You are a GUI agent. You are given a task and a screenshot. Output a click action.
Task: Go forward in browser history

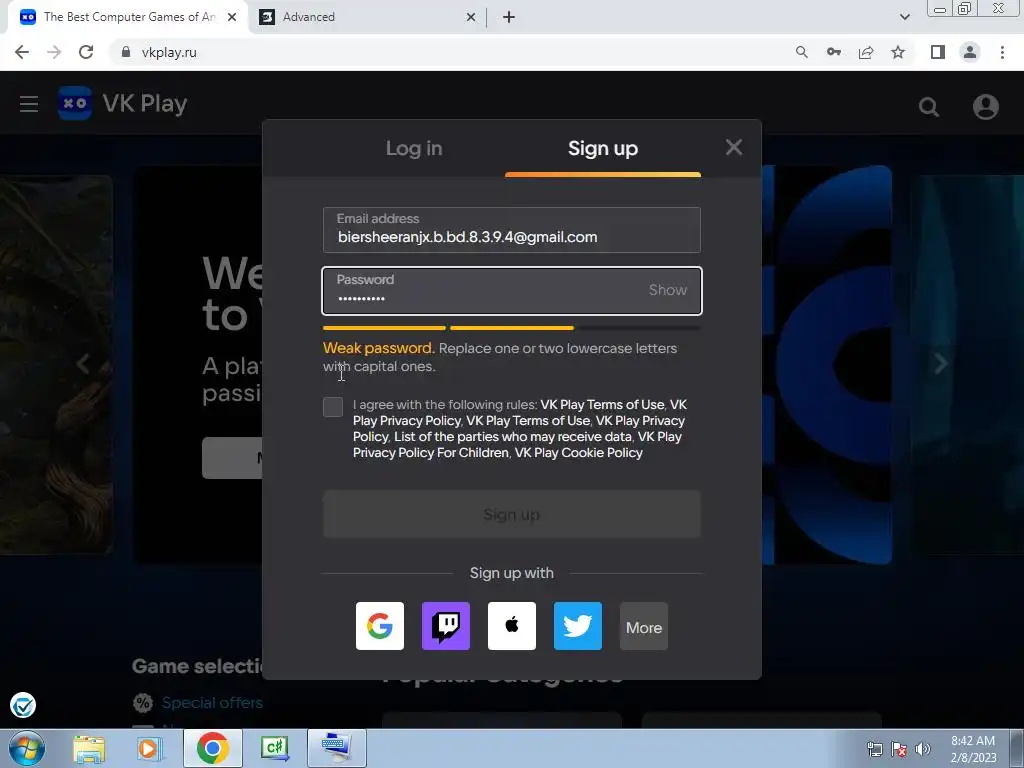point(54,52)
